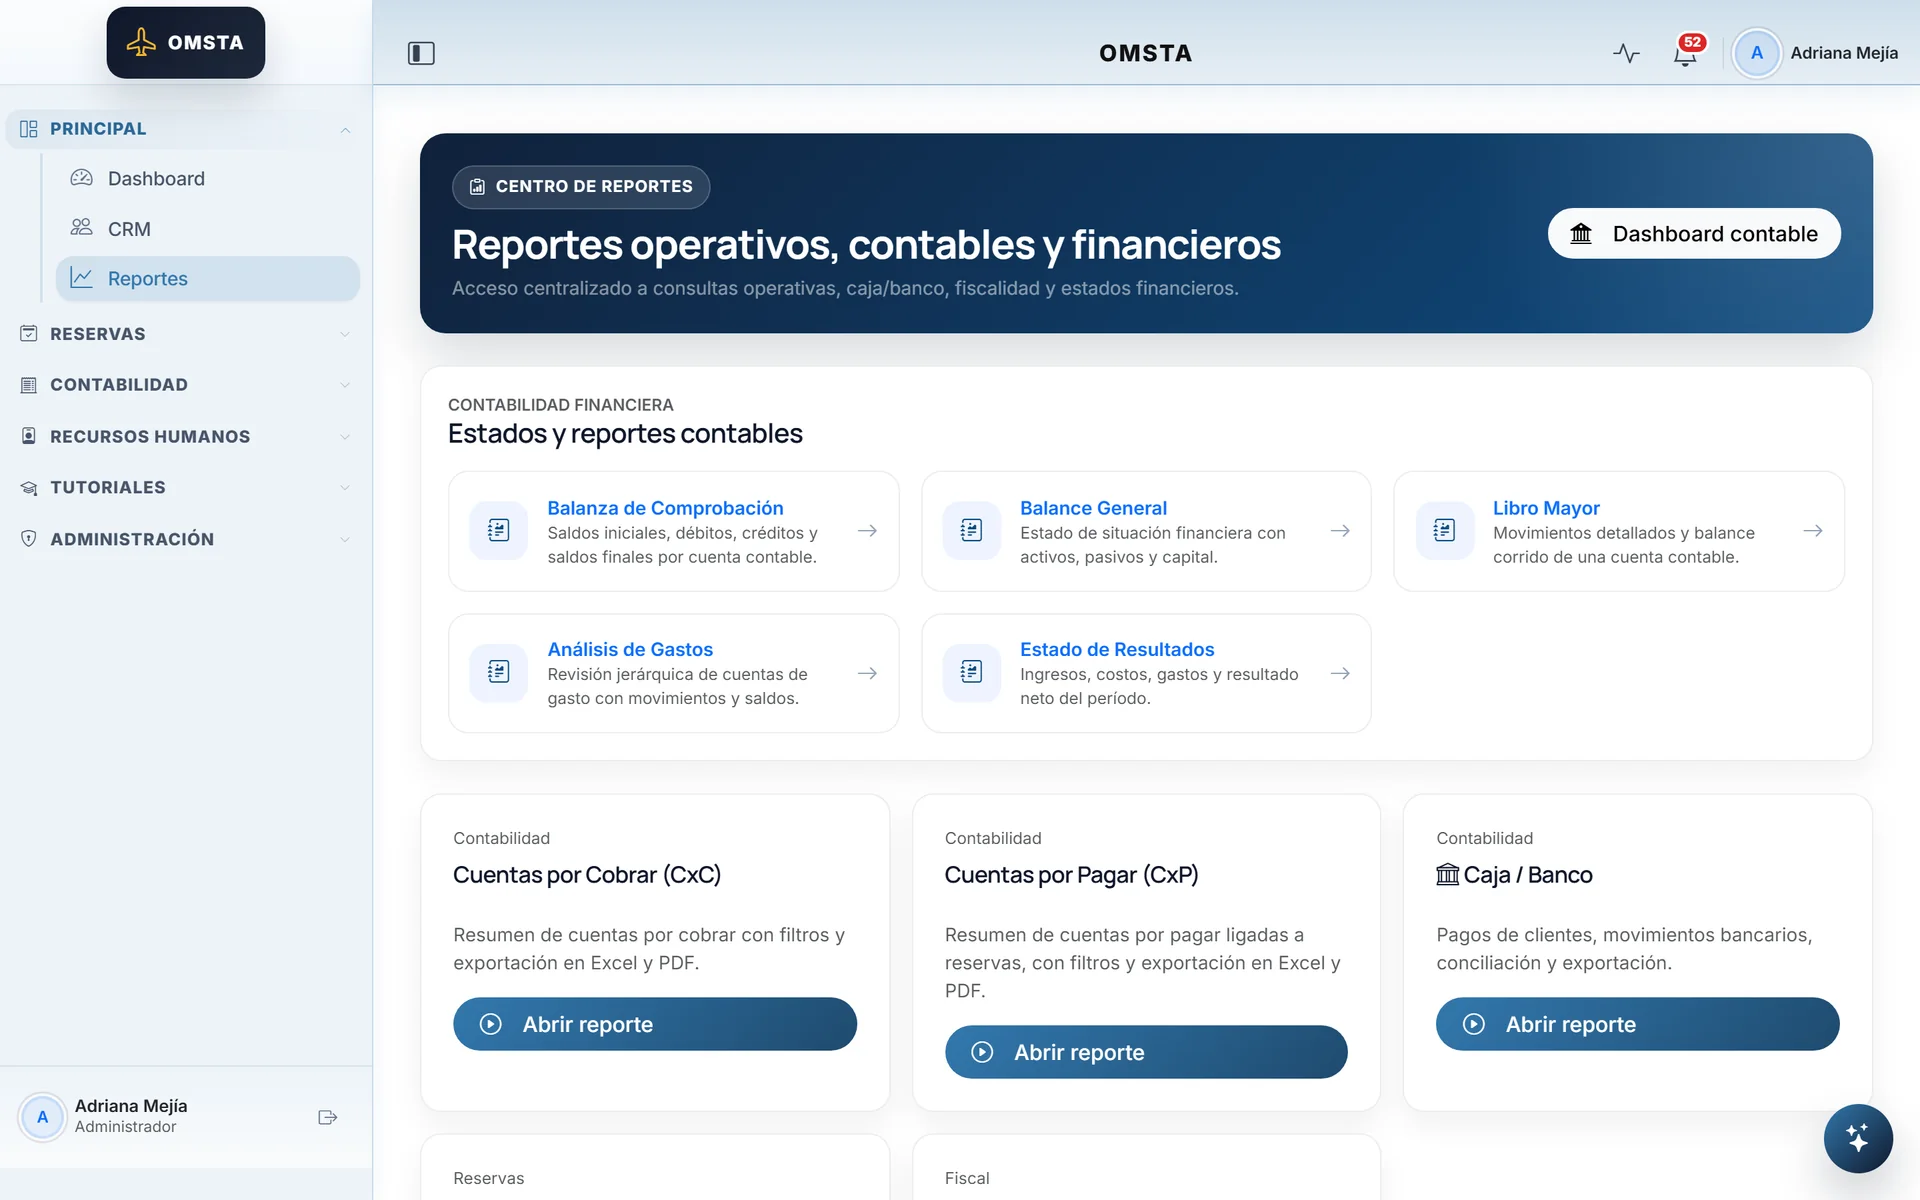This screenshot has height=1200, width=1920.
Task: Expand the ADMINISTRACIÓN section
Action: 186,539
